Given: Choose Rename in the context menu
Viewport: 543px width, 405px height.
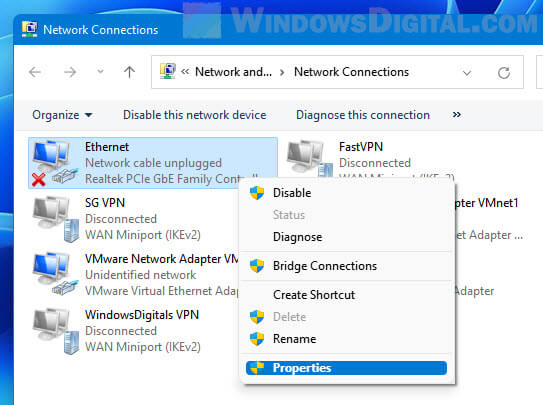Looking at the screenshot, I should point(347,339).
